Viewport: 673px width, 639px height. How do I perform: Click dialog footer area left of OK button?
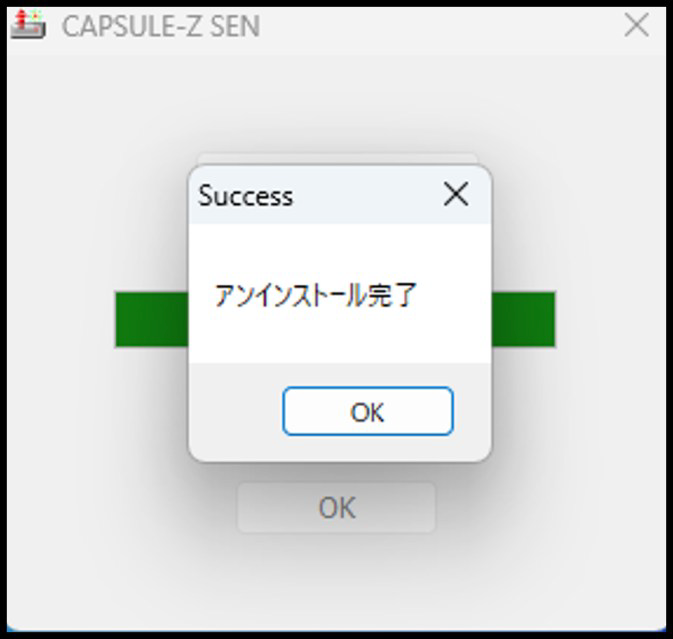pyautogui.click(x=235, y=412)
